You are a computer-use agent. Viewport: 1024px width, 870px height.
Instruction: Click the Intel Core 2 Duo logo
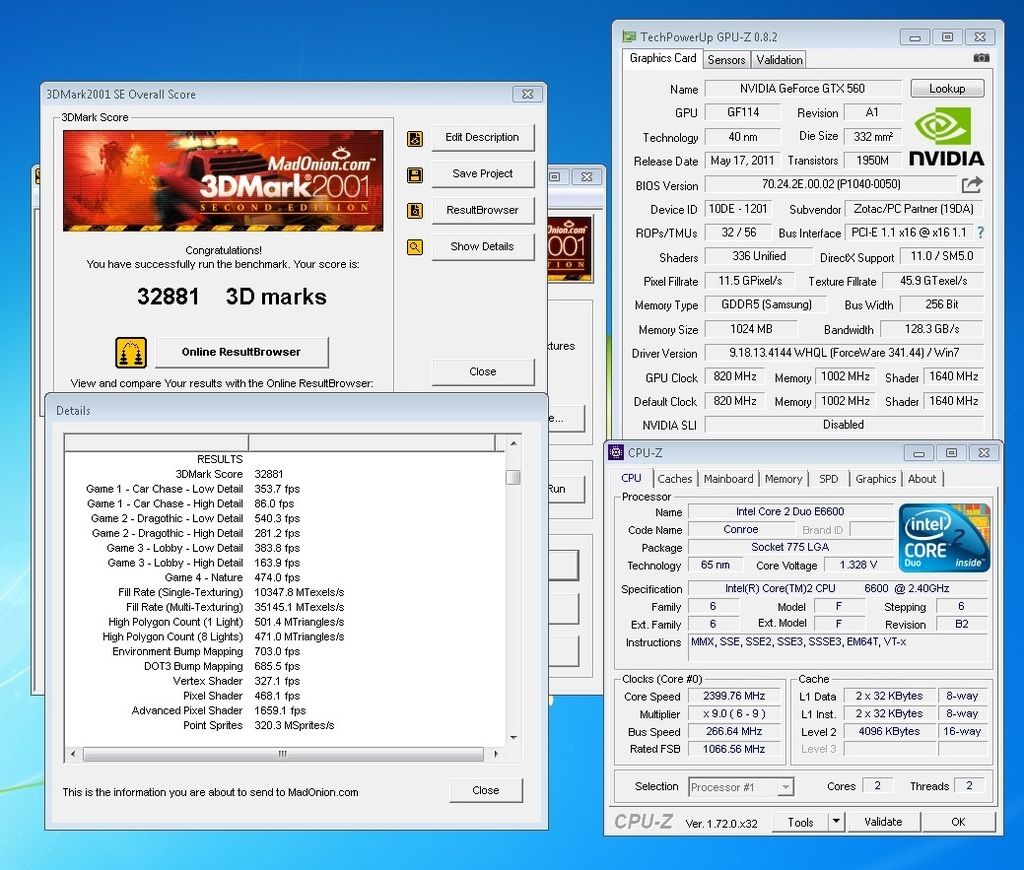click(944, 538)
